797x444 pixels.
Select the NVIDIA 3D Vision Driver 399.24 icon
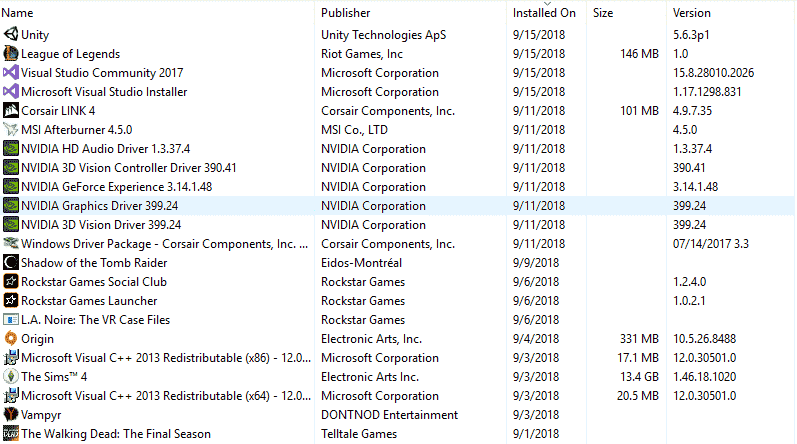coord(11,224)
